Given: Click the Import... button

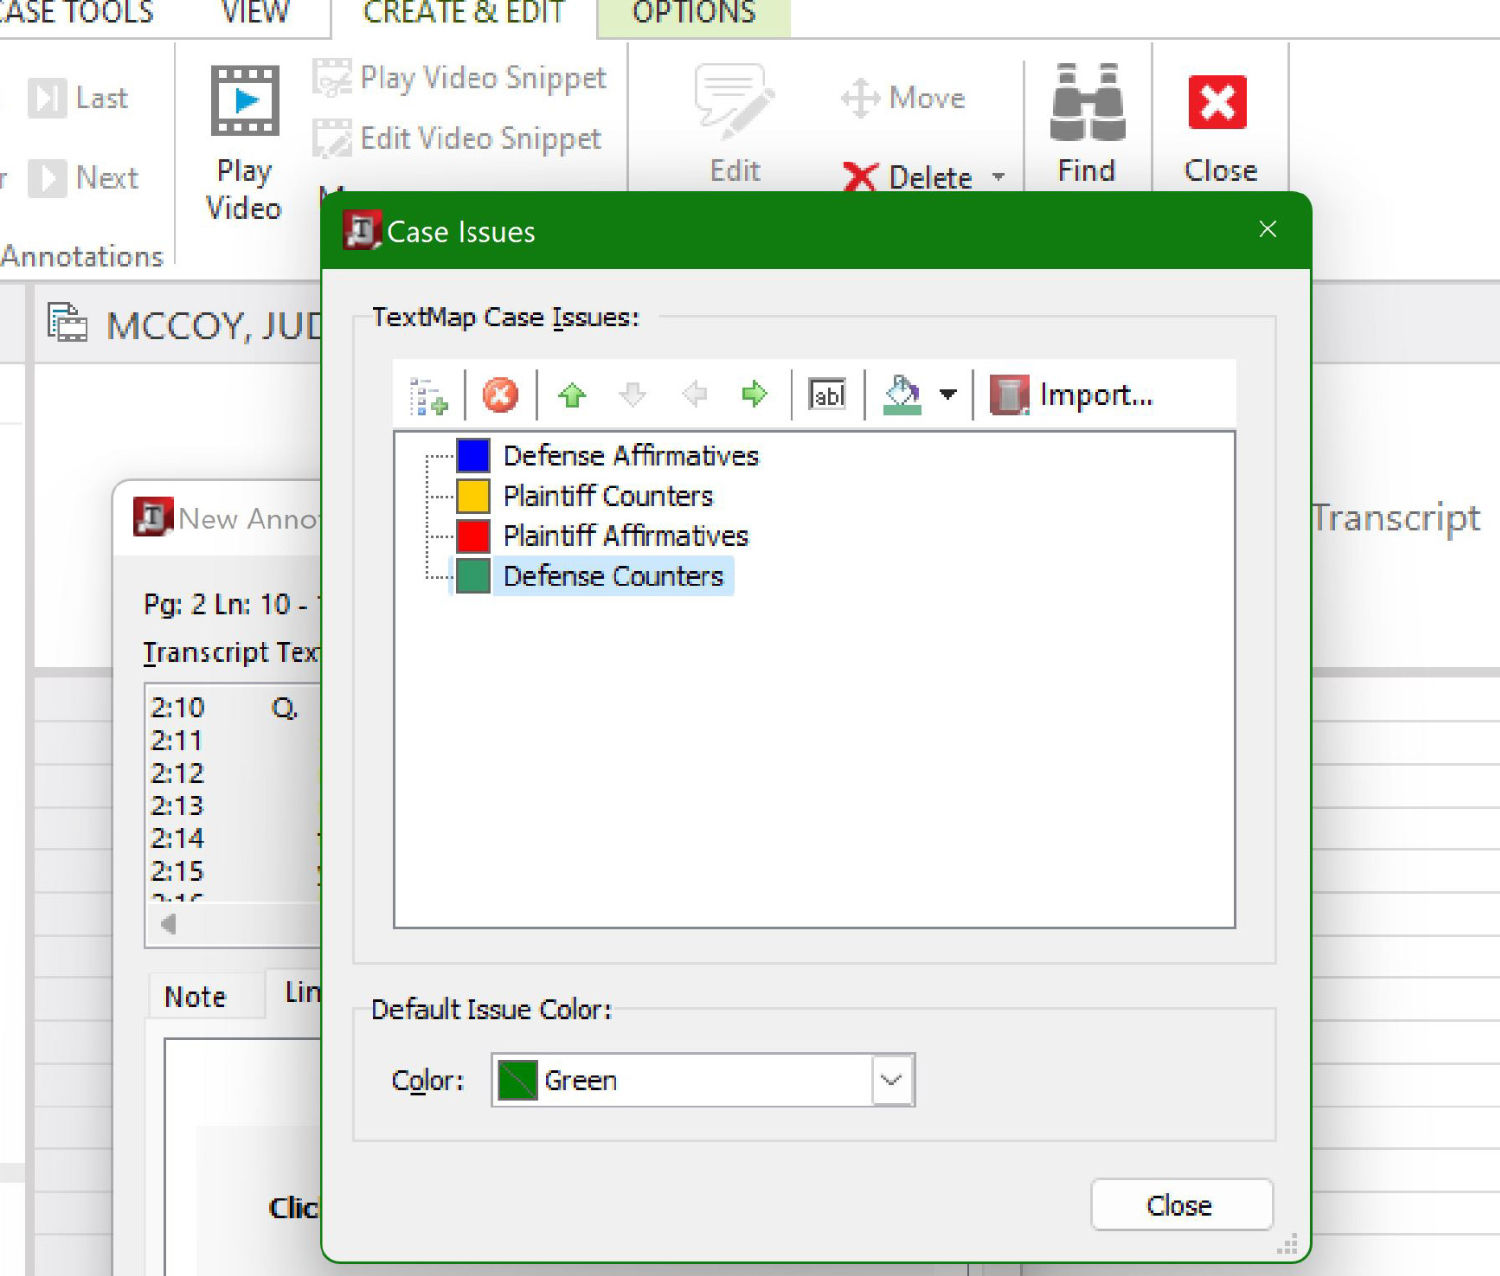Looking at the screenshot, I should pyautogui.click(x=1072, y=395).
